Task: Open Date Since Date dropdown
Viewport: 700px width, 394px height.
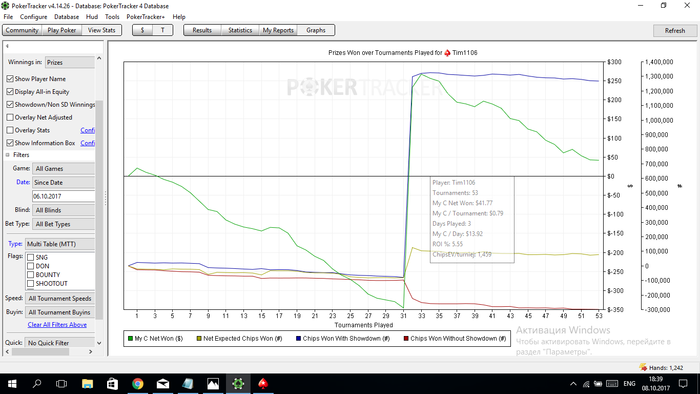Action: [x=63, y=182]
